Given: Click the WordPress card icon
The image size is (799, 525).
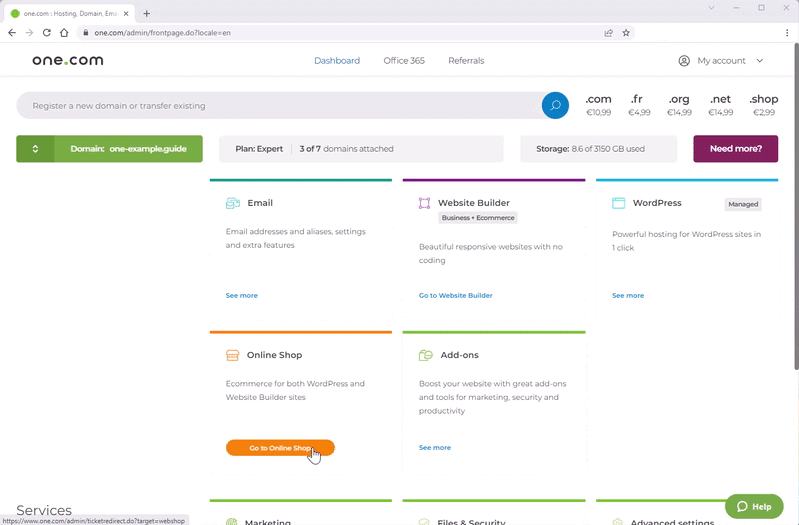Looking at the screenshot, I should [618, 203].
